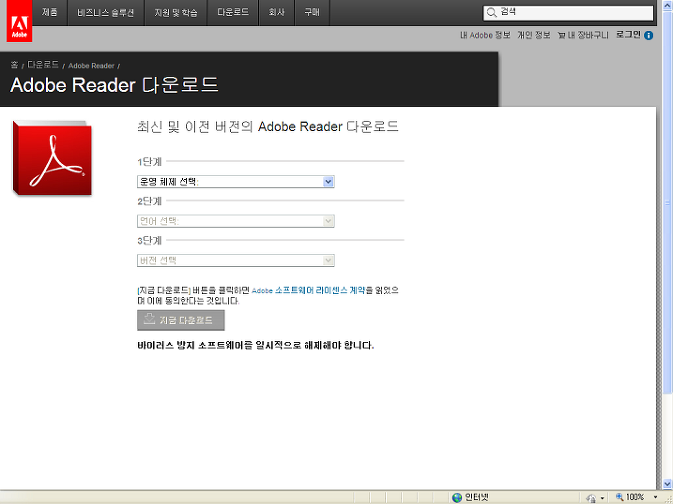Open the 다운로드 menu
Screen dimensions: 673x504
[233, 12]
